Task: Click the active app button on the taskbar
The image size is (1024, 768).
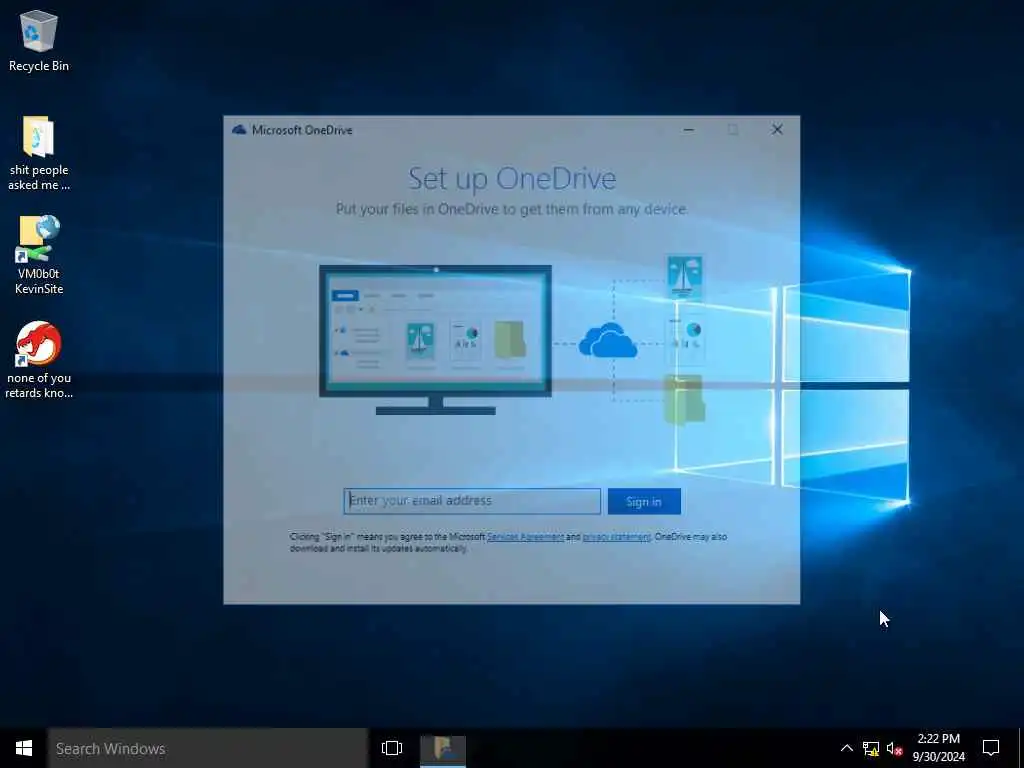Action: pos(443,748)
